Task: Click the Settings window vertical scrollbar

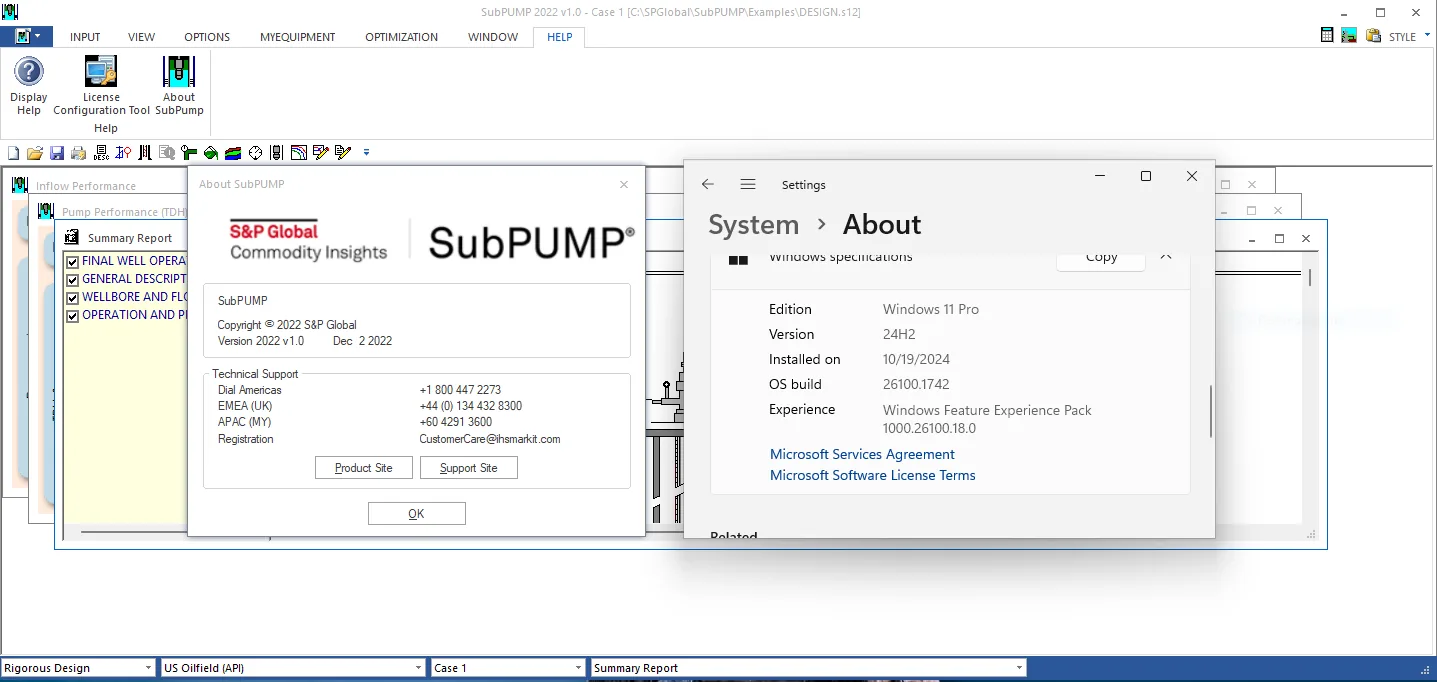Action: pos(1211,410)
